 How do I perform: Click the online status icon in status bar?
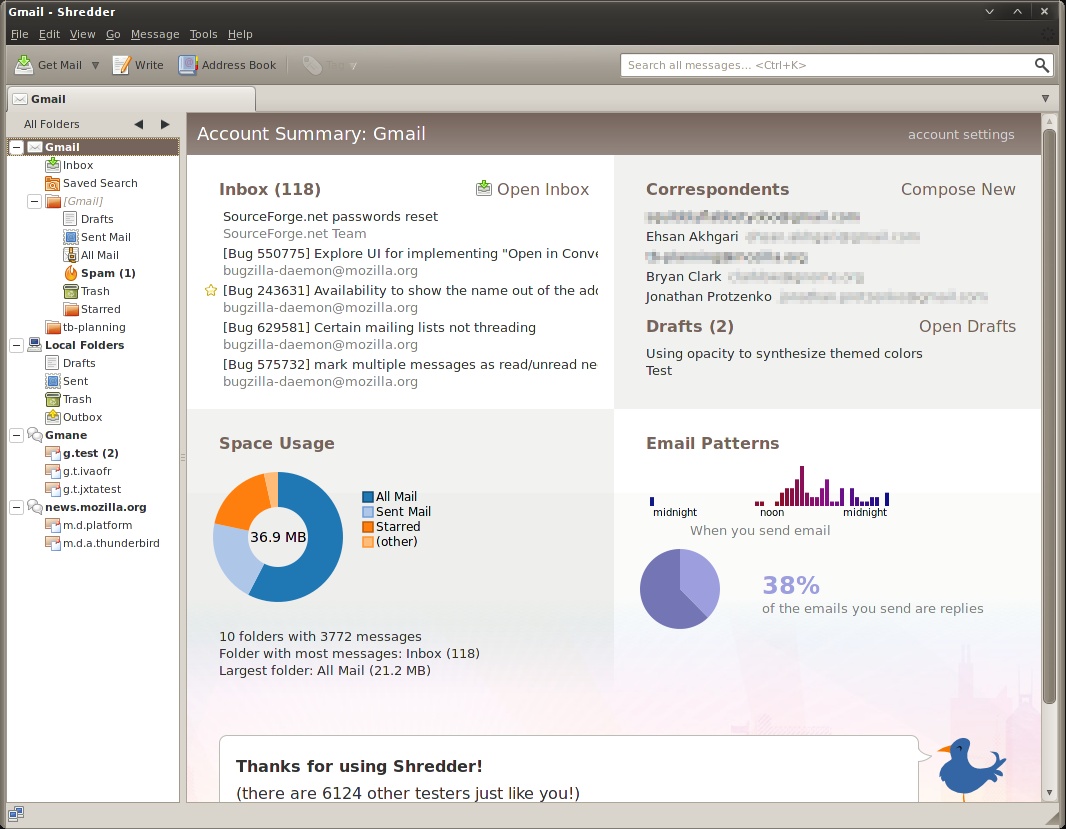(16, 813)
